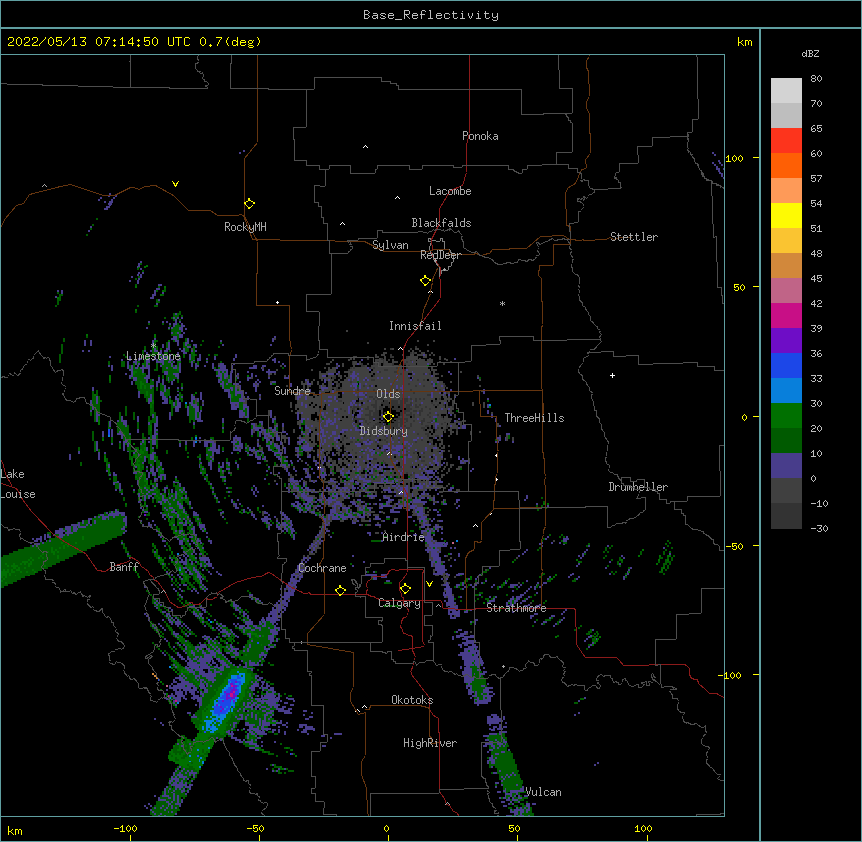Pick the light gray 70-80 dBZ swatch
This screenshot has width=862, height=842.
[x=786, y=91]
